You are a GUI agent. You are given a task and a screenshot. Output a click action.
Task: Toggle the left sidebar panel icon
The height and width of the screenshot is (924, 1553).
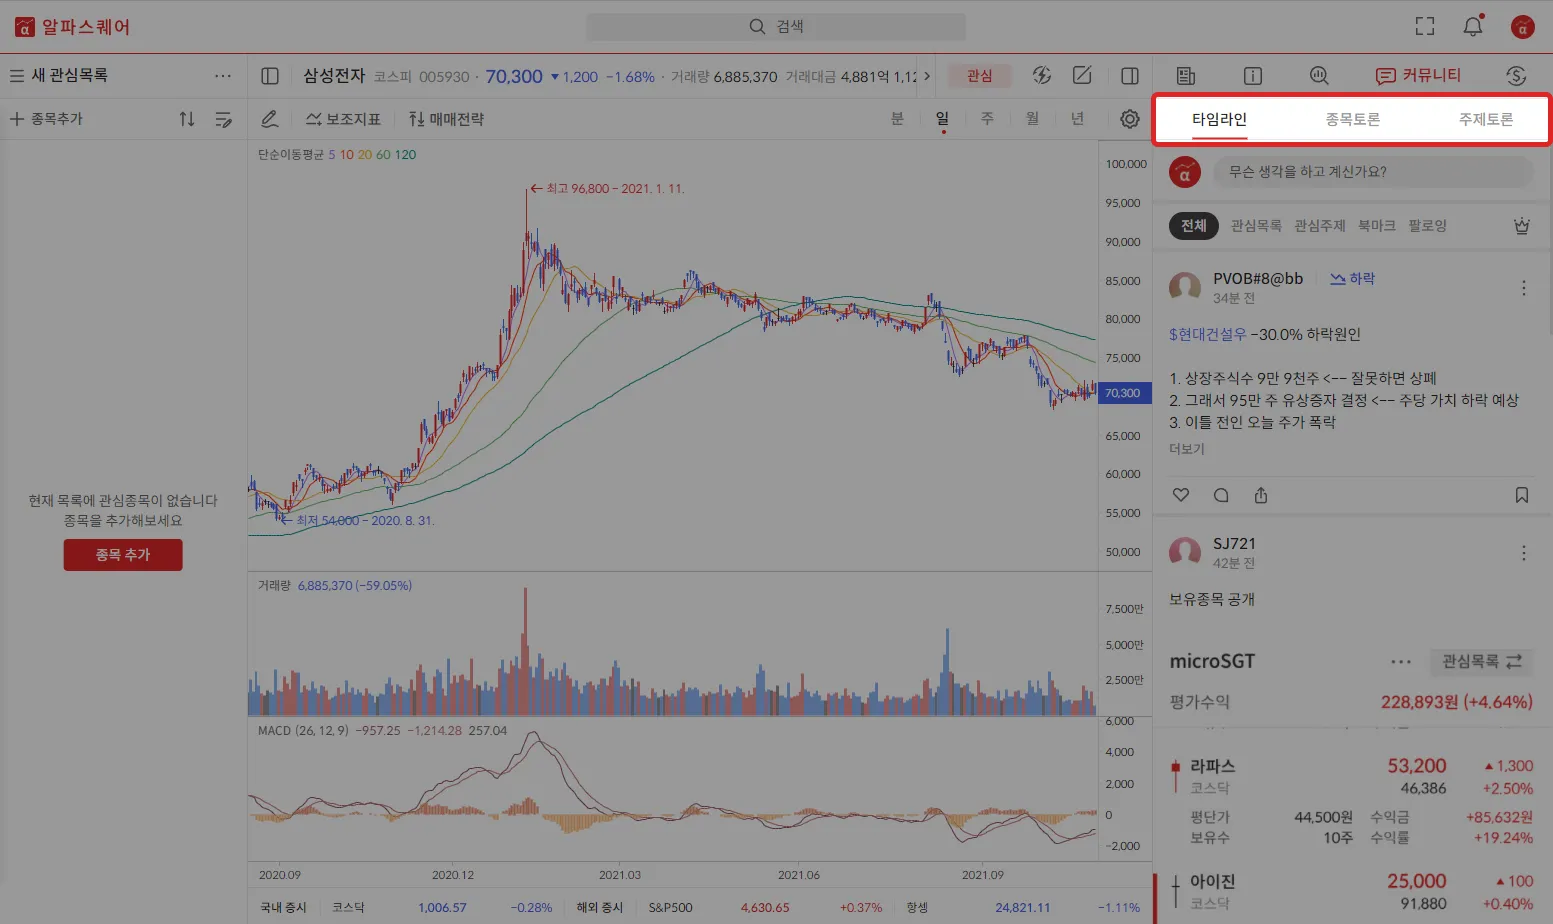pos(270,76)
